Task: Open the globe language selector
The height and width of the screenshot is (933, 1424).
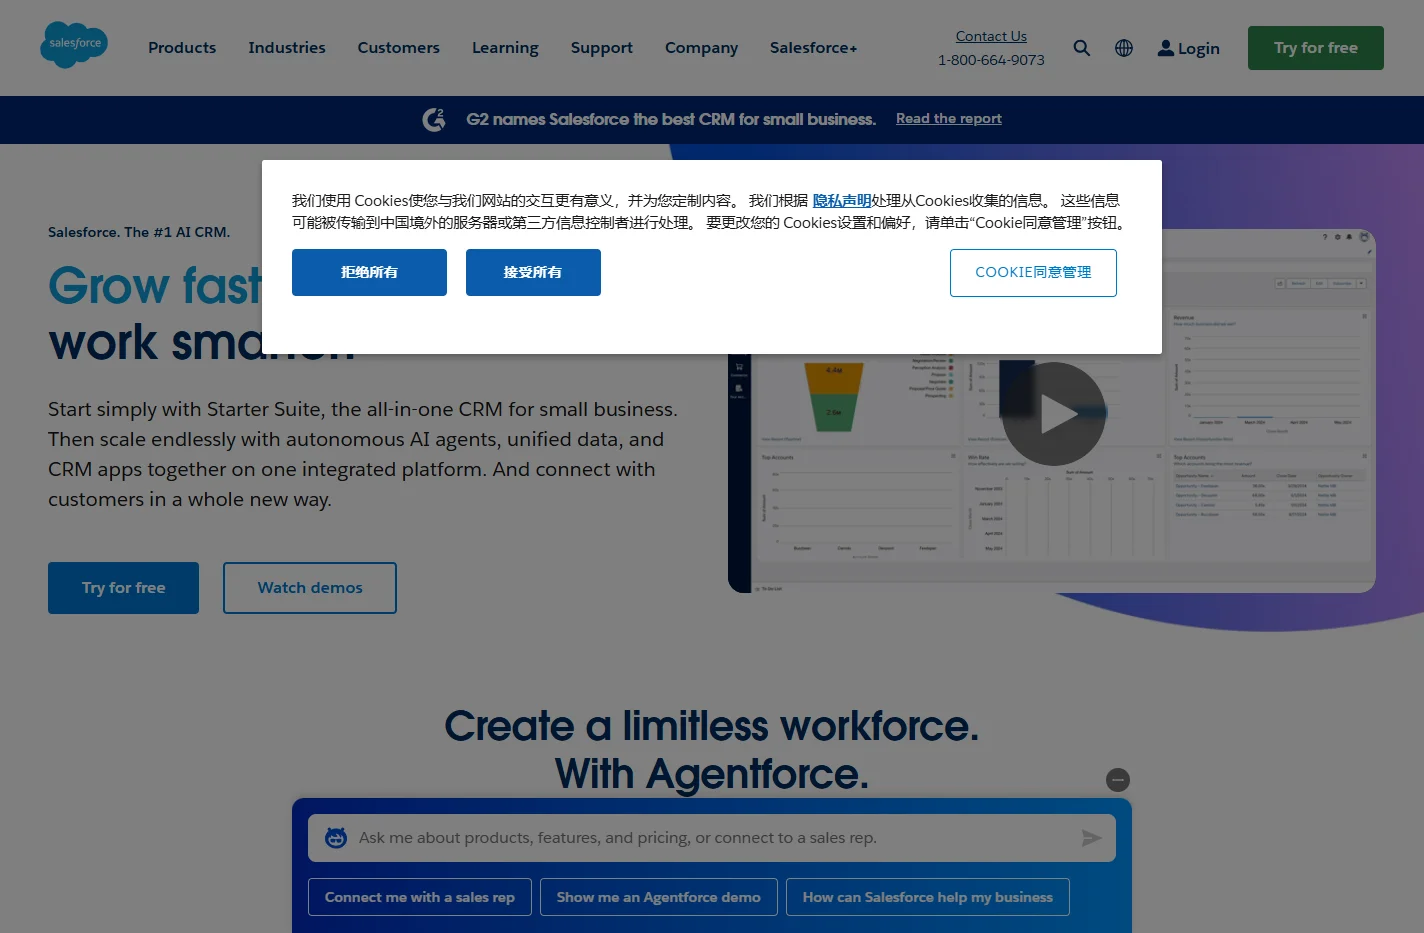Action: (1124, 48)
